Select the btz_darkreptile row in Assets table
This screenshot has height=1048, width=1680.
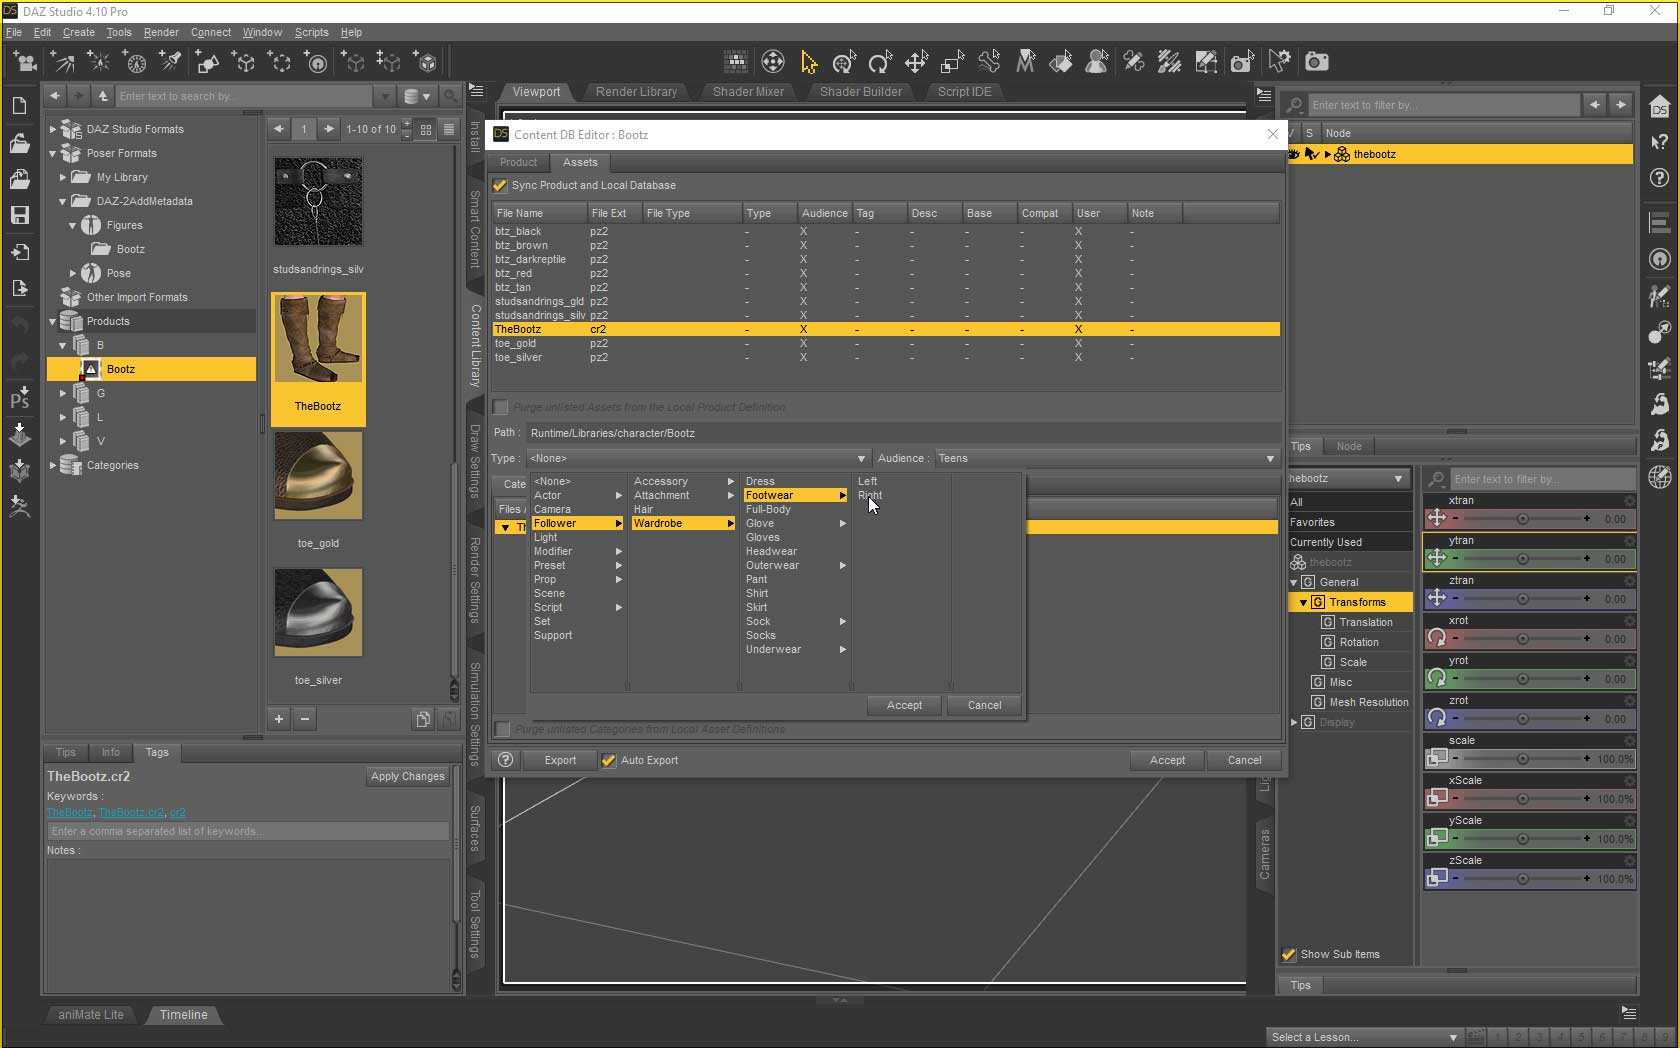(x=885, y=259)
